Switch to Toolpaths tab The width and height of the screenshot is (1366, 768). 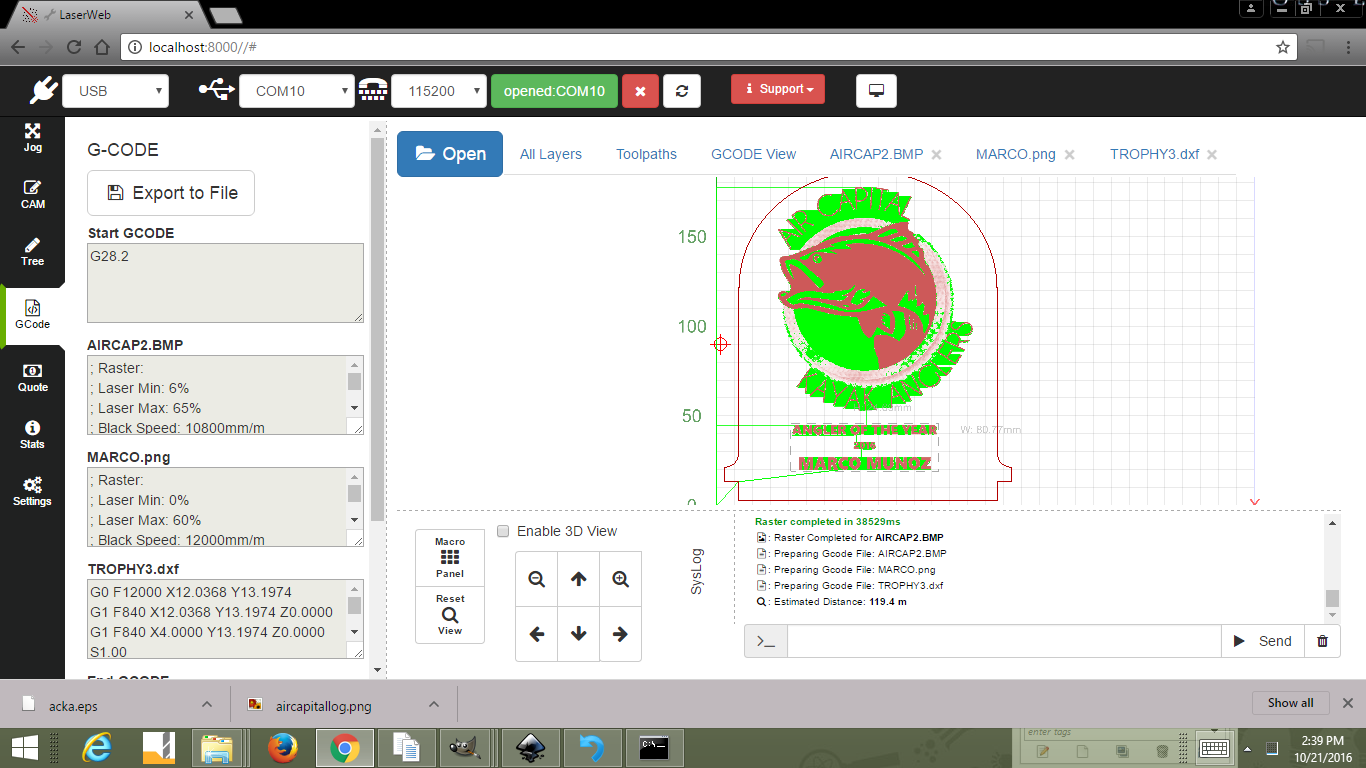pos(646,154)
